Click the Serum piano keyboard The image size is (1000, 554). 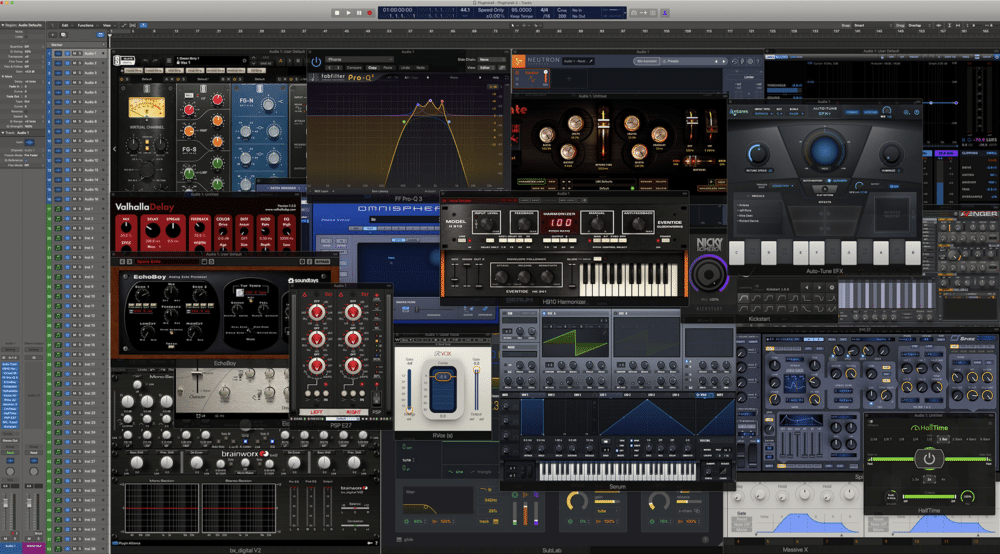coord(618,471)
